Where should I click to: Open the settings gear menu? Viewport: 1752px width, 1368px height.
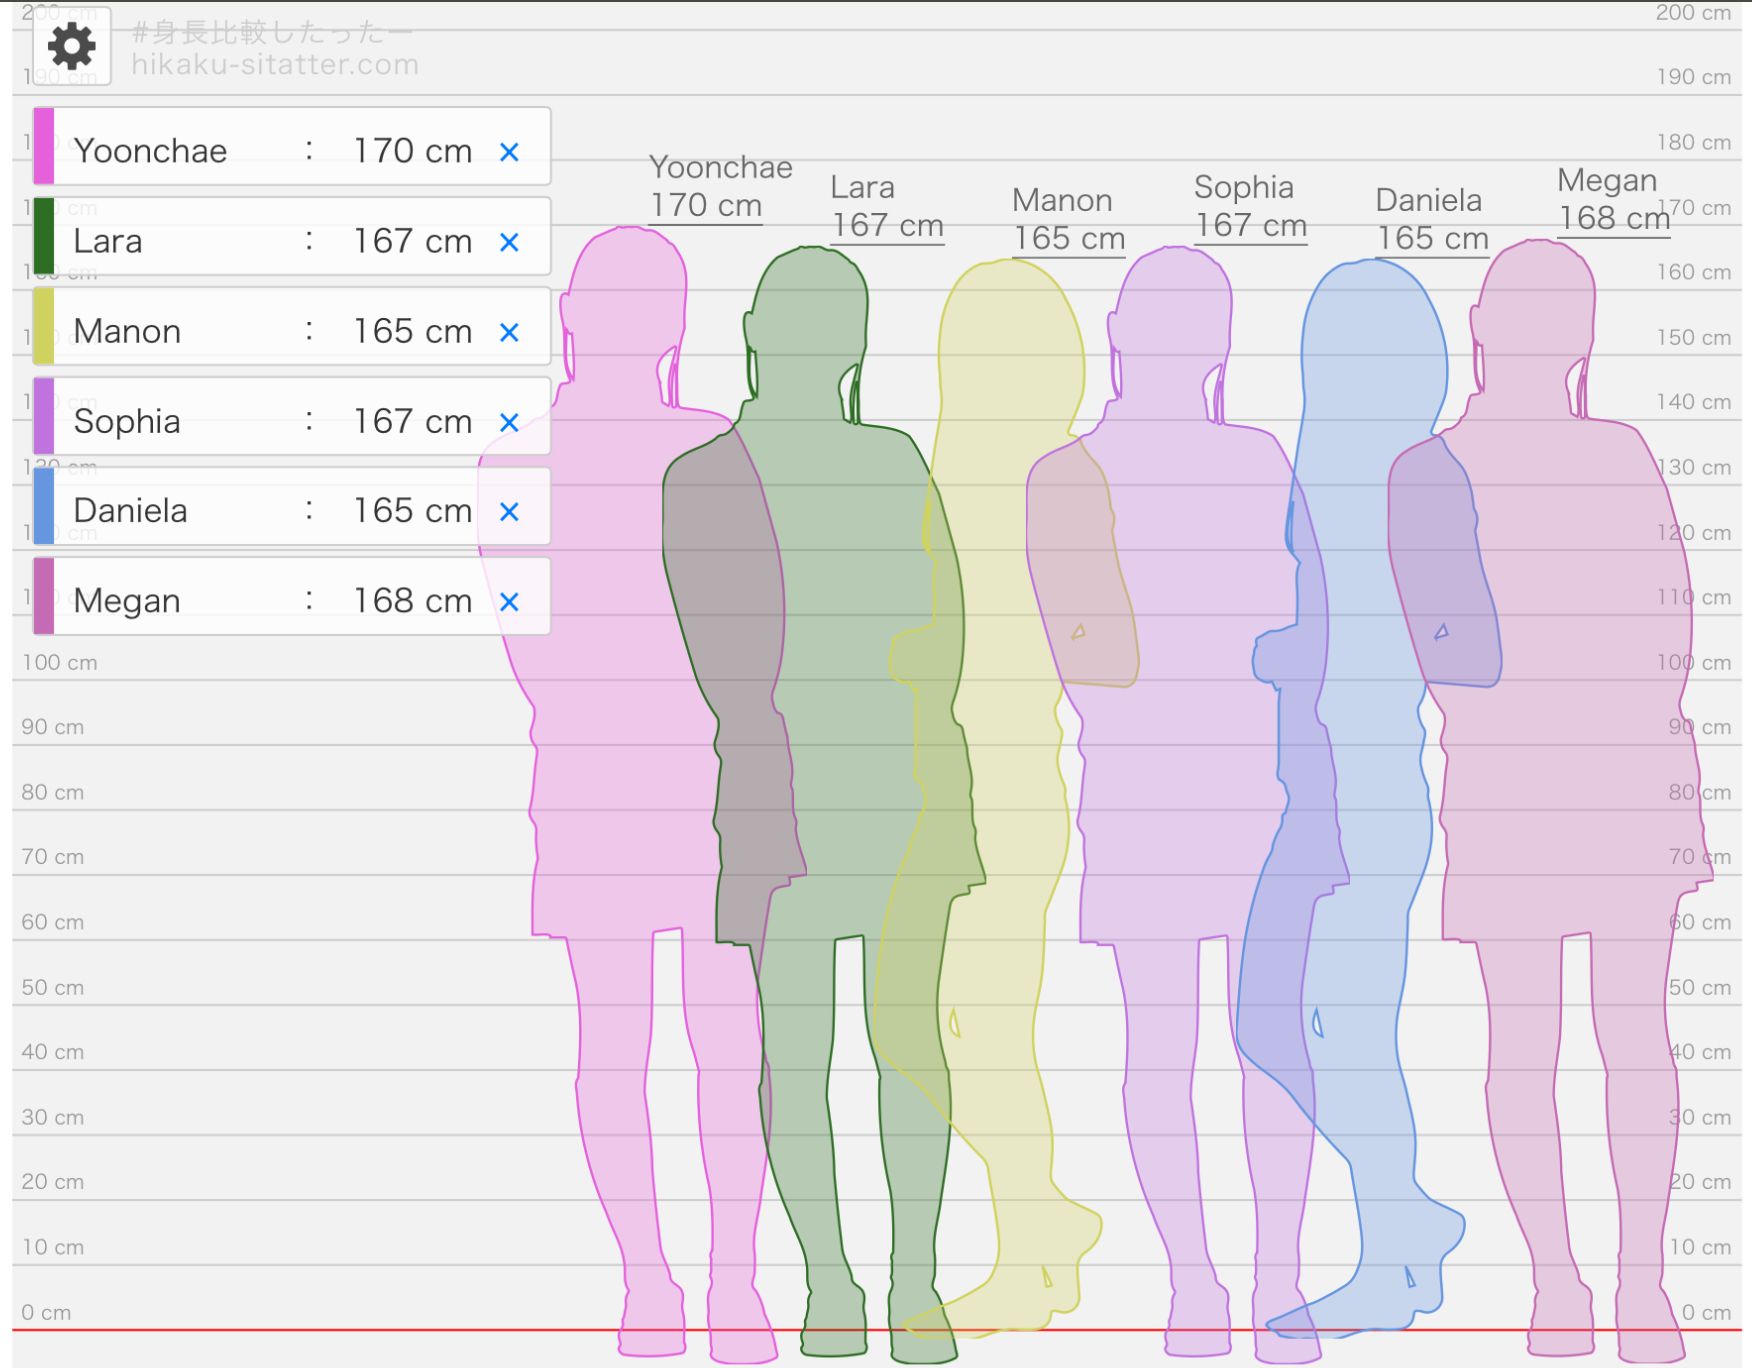71,46
